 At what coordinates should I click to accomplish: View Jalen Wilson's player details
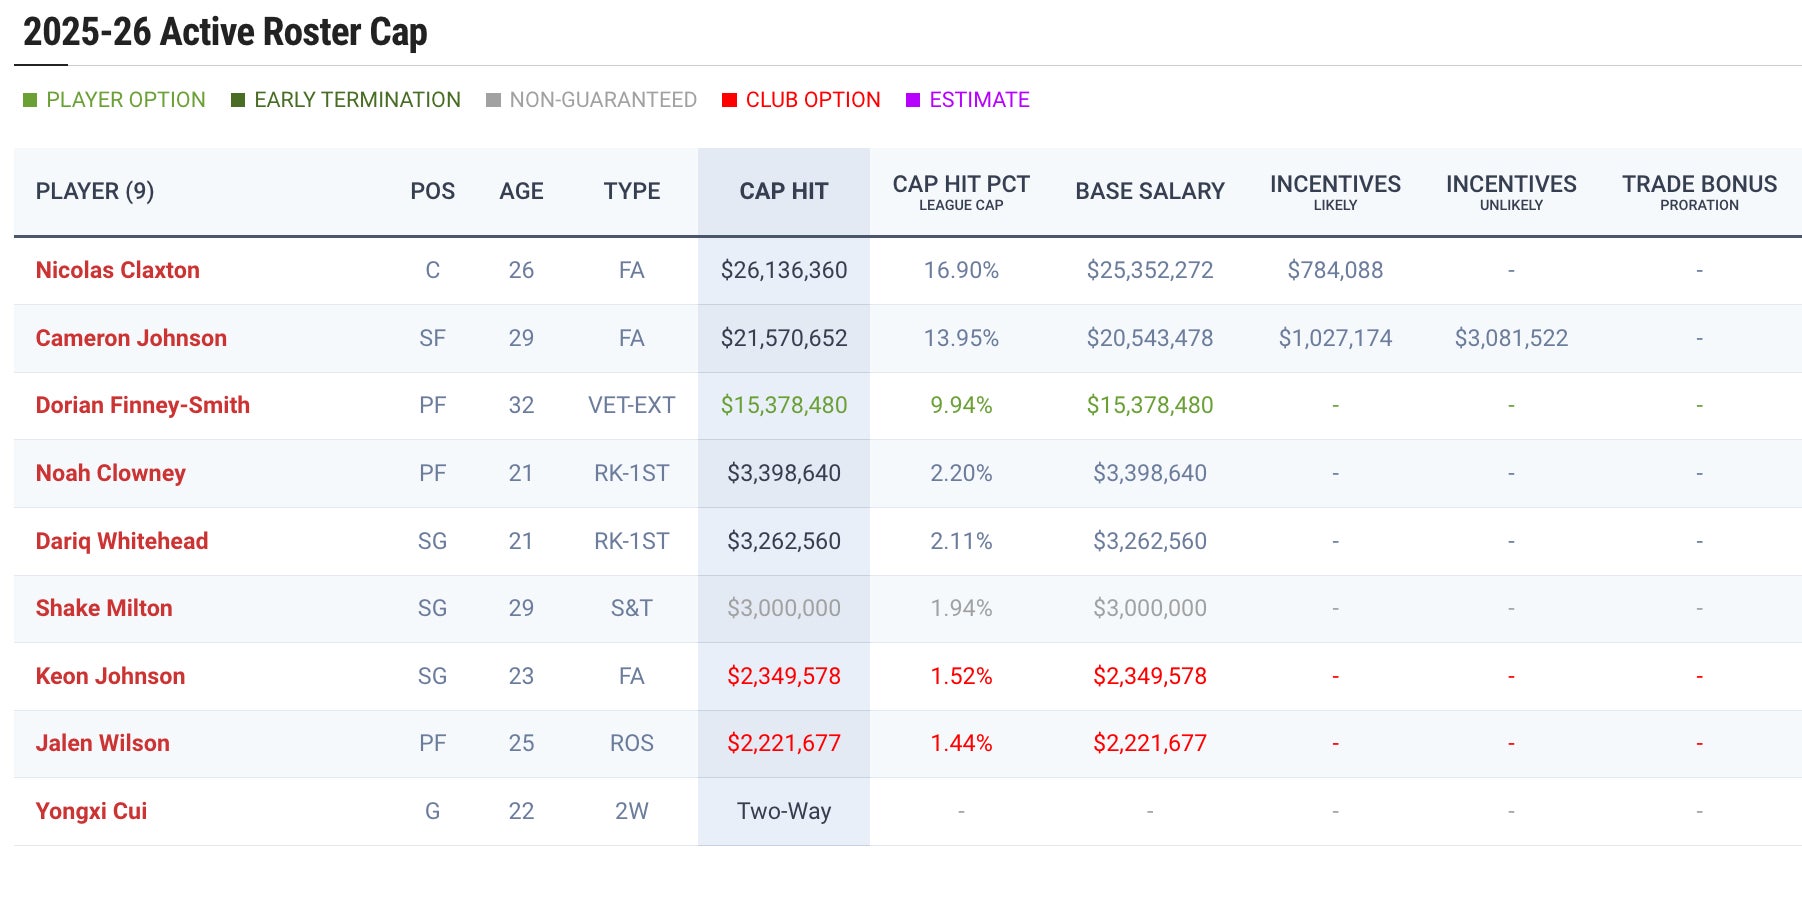(102, 743)
